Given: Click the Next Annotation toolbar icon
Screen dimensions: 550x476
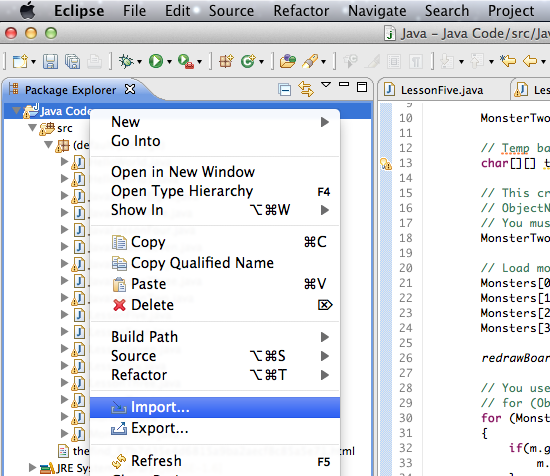Looking at the screenshot, I should [447, 62].
